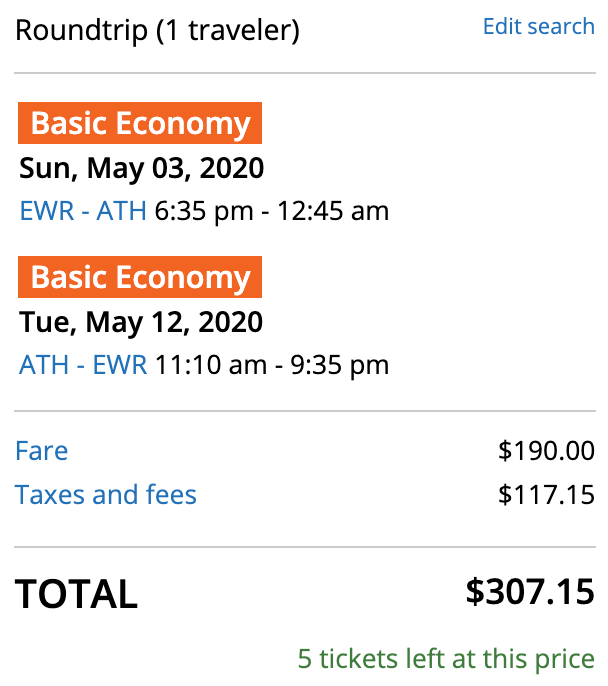608x686 pixels.
Task: Open the EWR - ATH flight link
Action: coord(83,211)
